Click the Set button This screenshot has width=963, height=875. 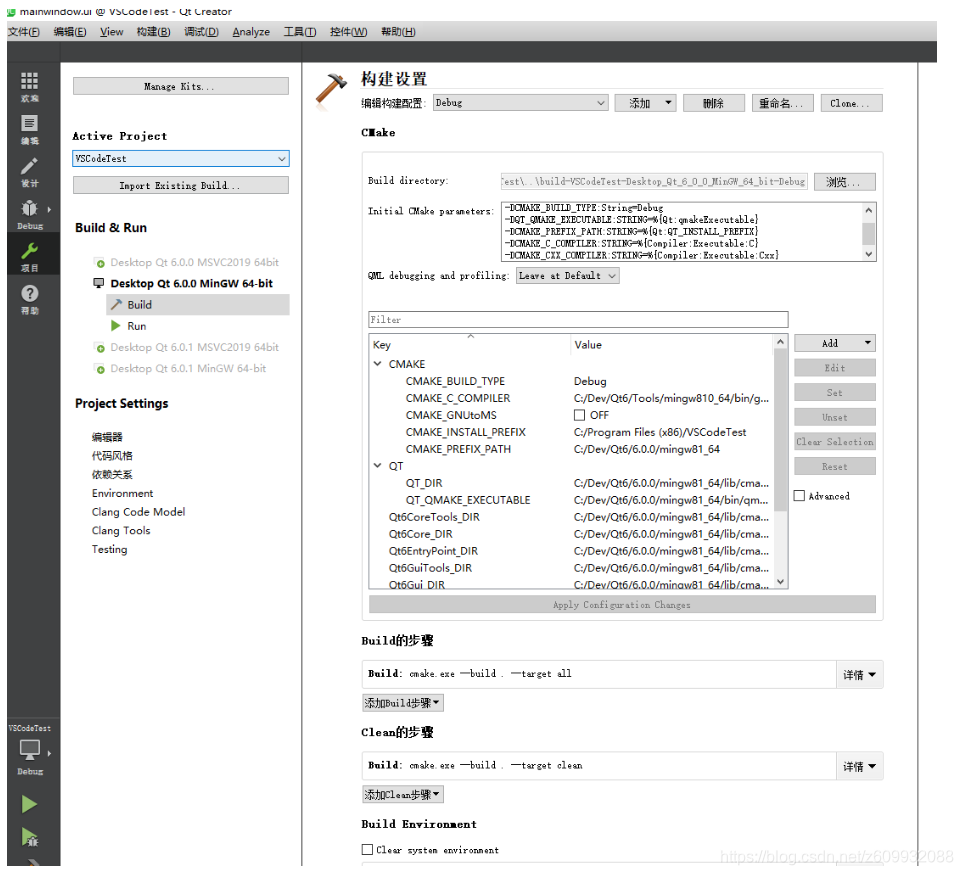pyautogui.click(x=835, y=392)
